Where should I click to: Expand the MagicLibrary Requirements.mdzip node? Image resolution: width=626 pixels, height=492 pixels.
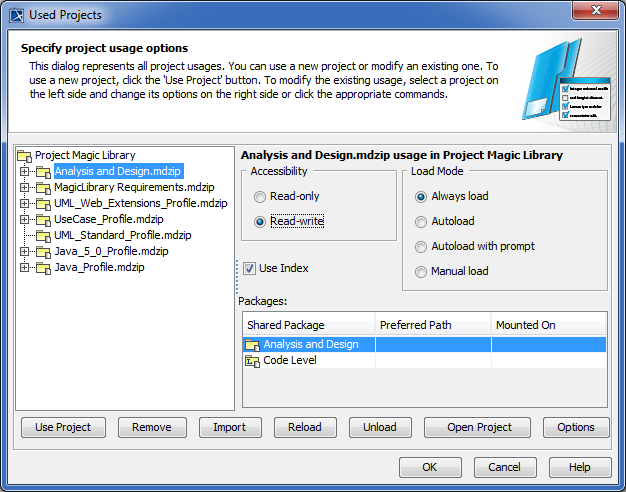pyautogui.click(x=24, y=187)
